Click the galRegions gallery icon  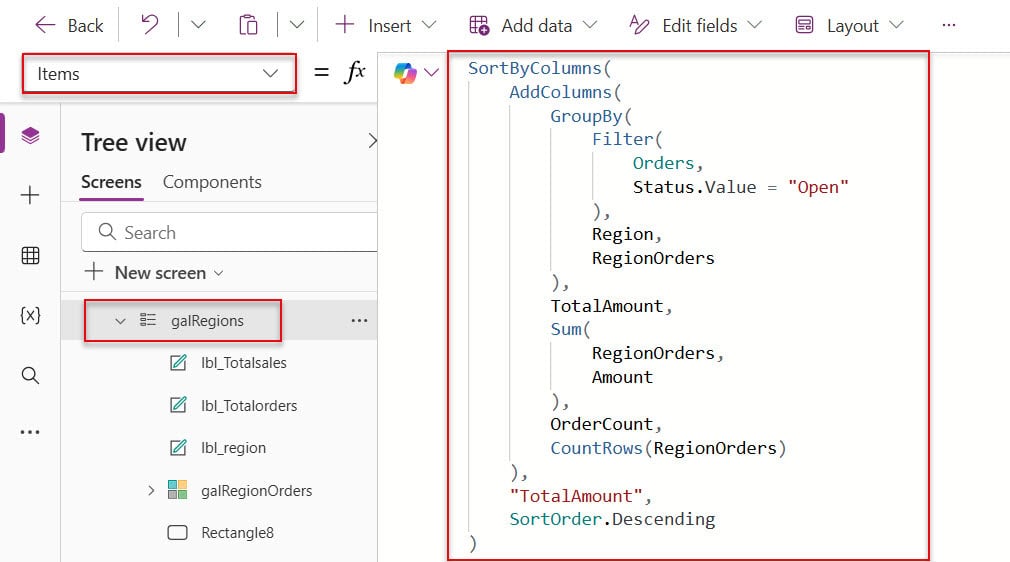coord(148,320)
